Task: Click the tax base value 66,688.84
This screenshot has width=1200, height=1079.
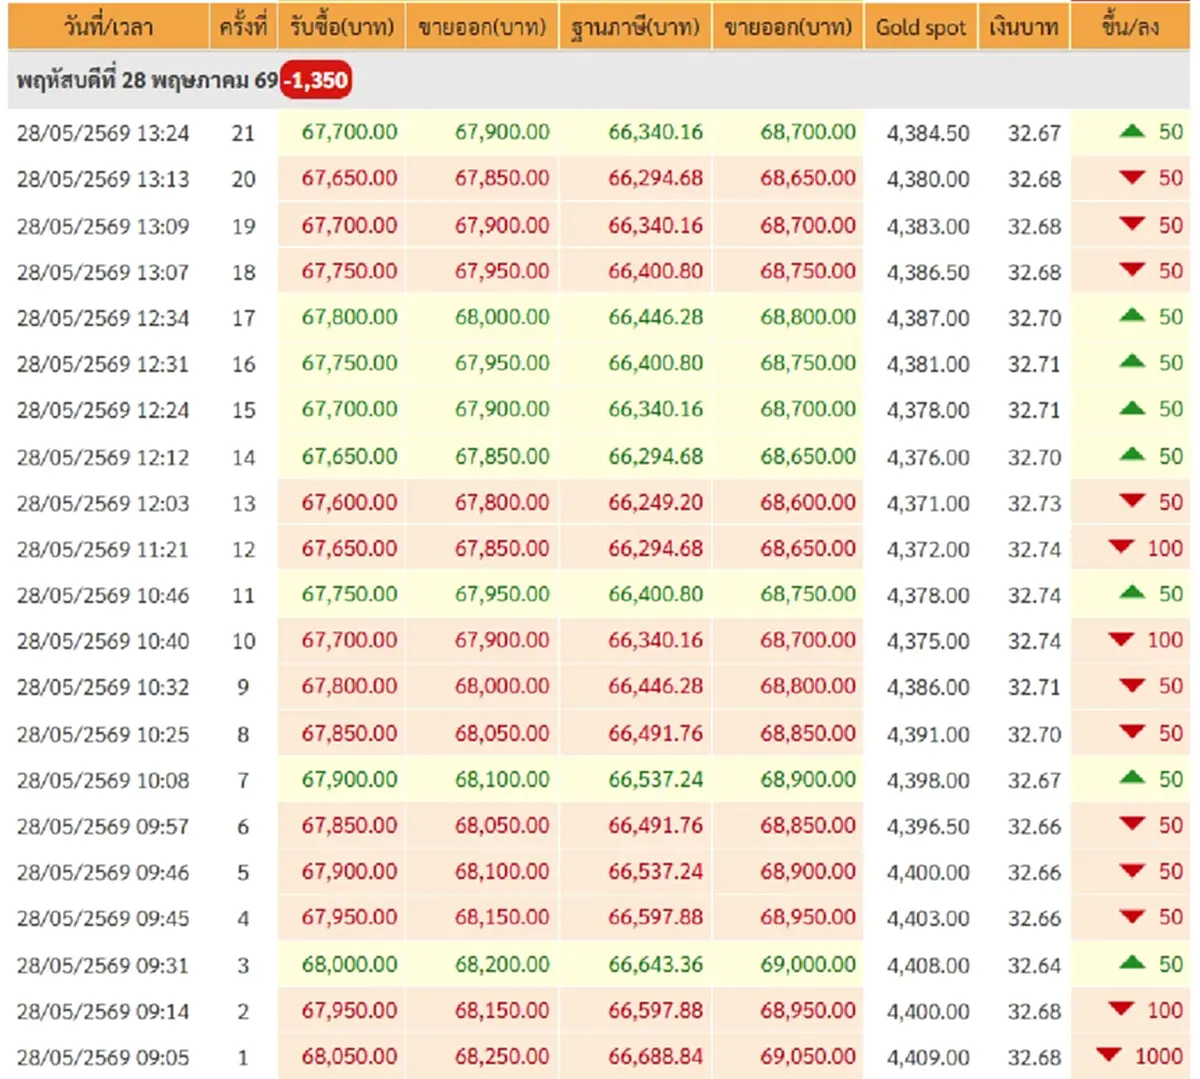Action: [x=656, y=1056]
